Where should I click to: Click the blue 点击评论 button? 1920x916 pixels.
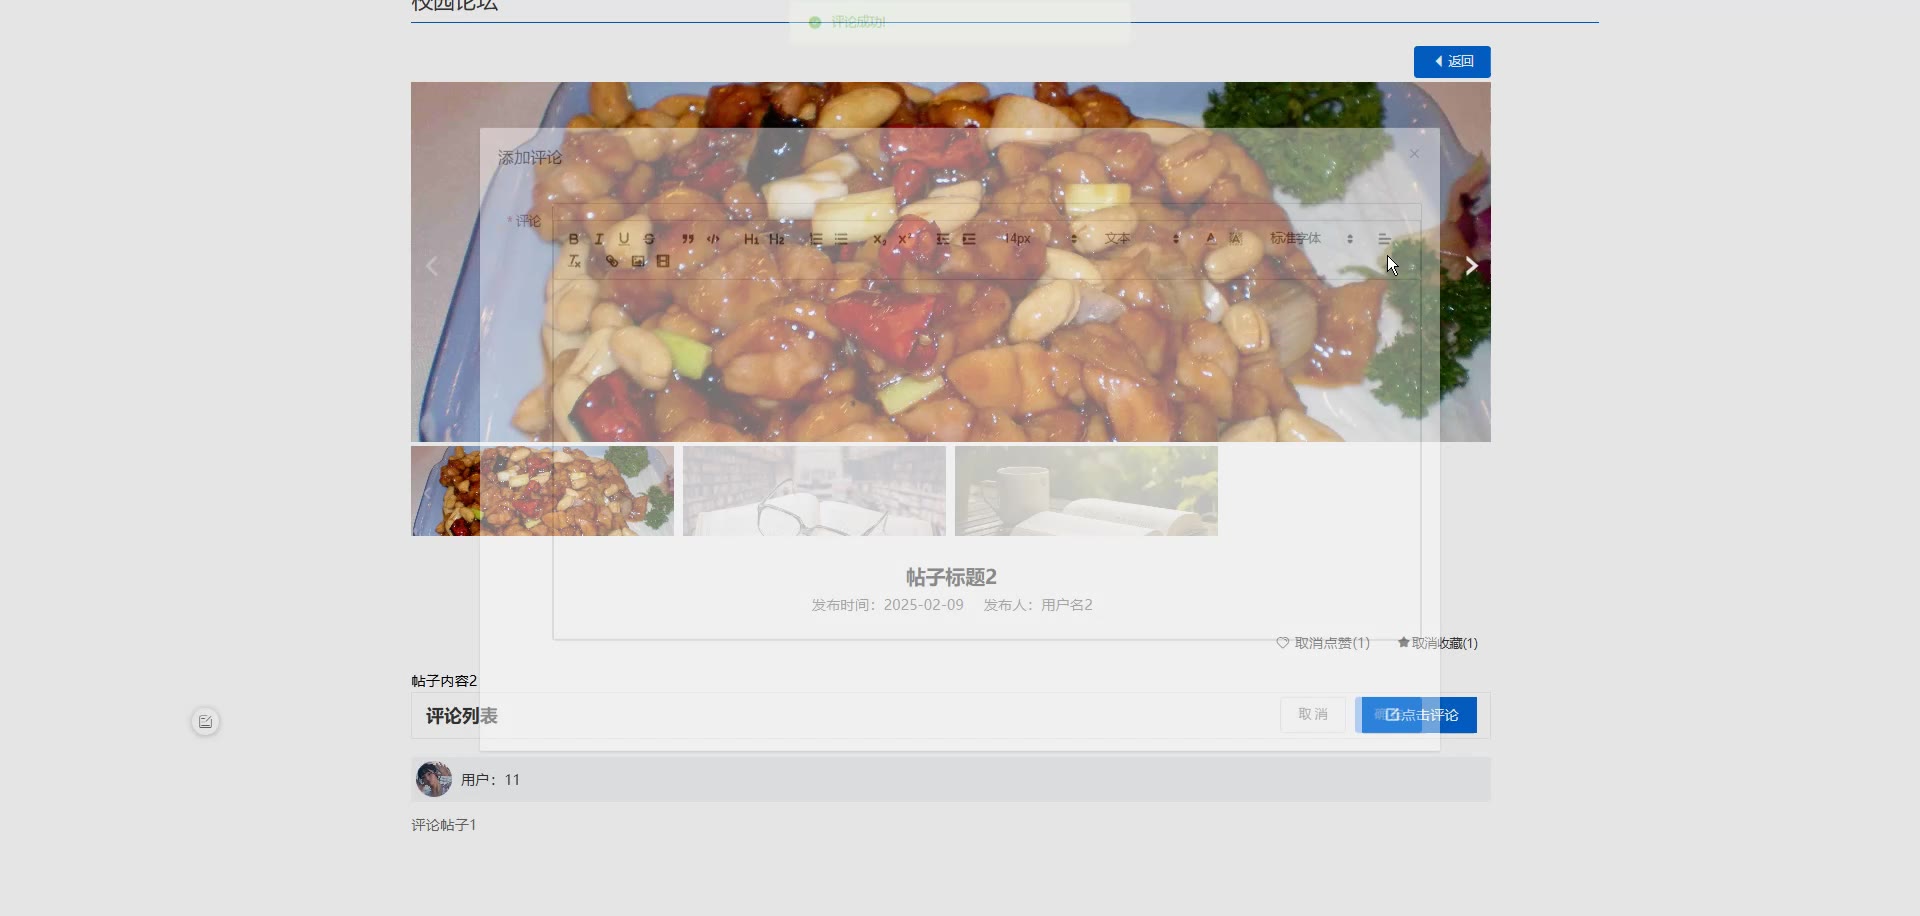pos(1419,715)
